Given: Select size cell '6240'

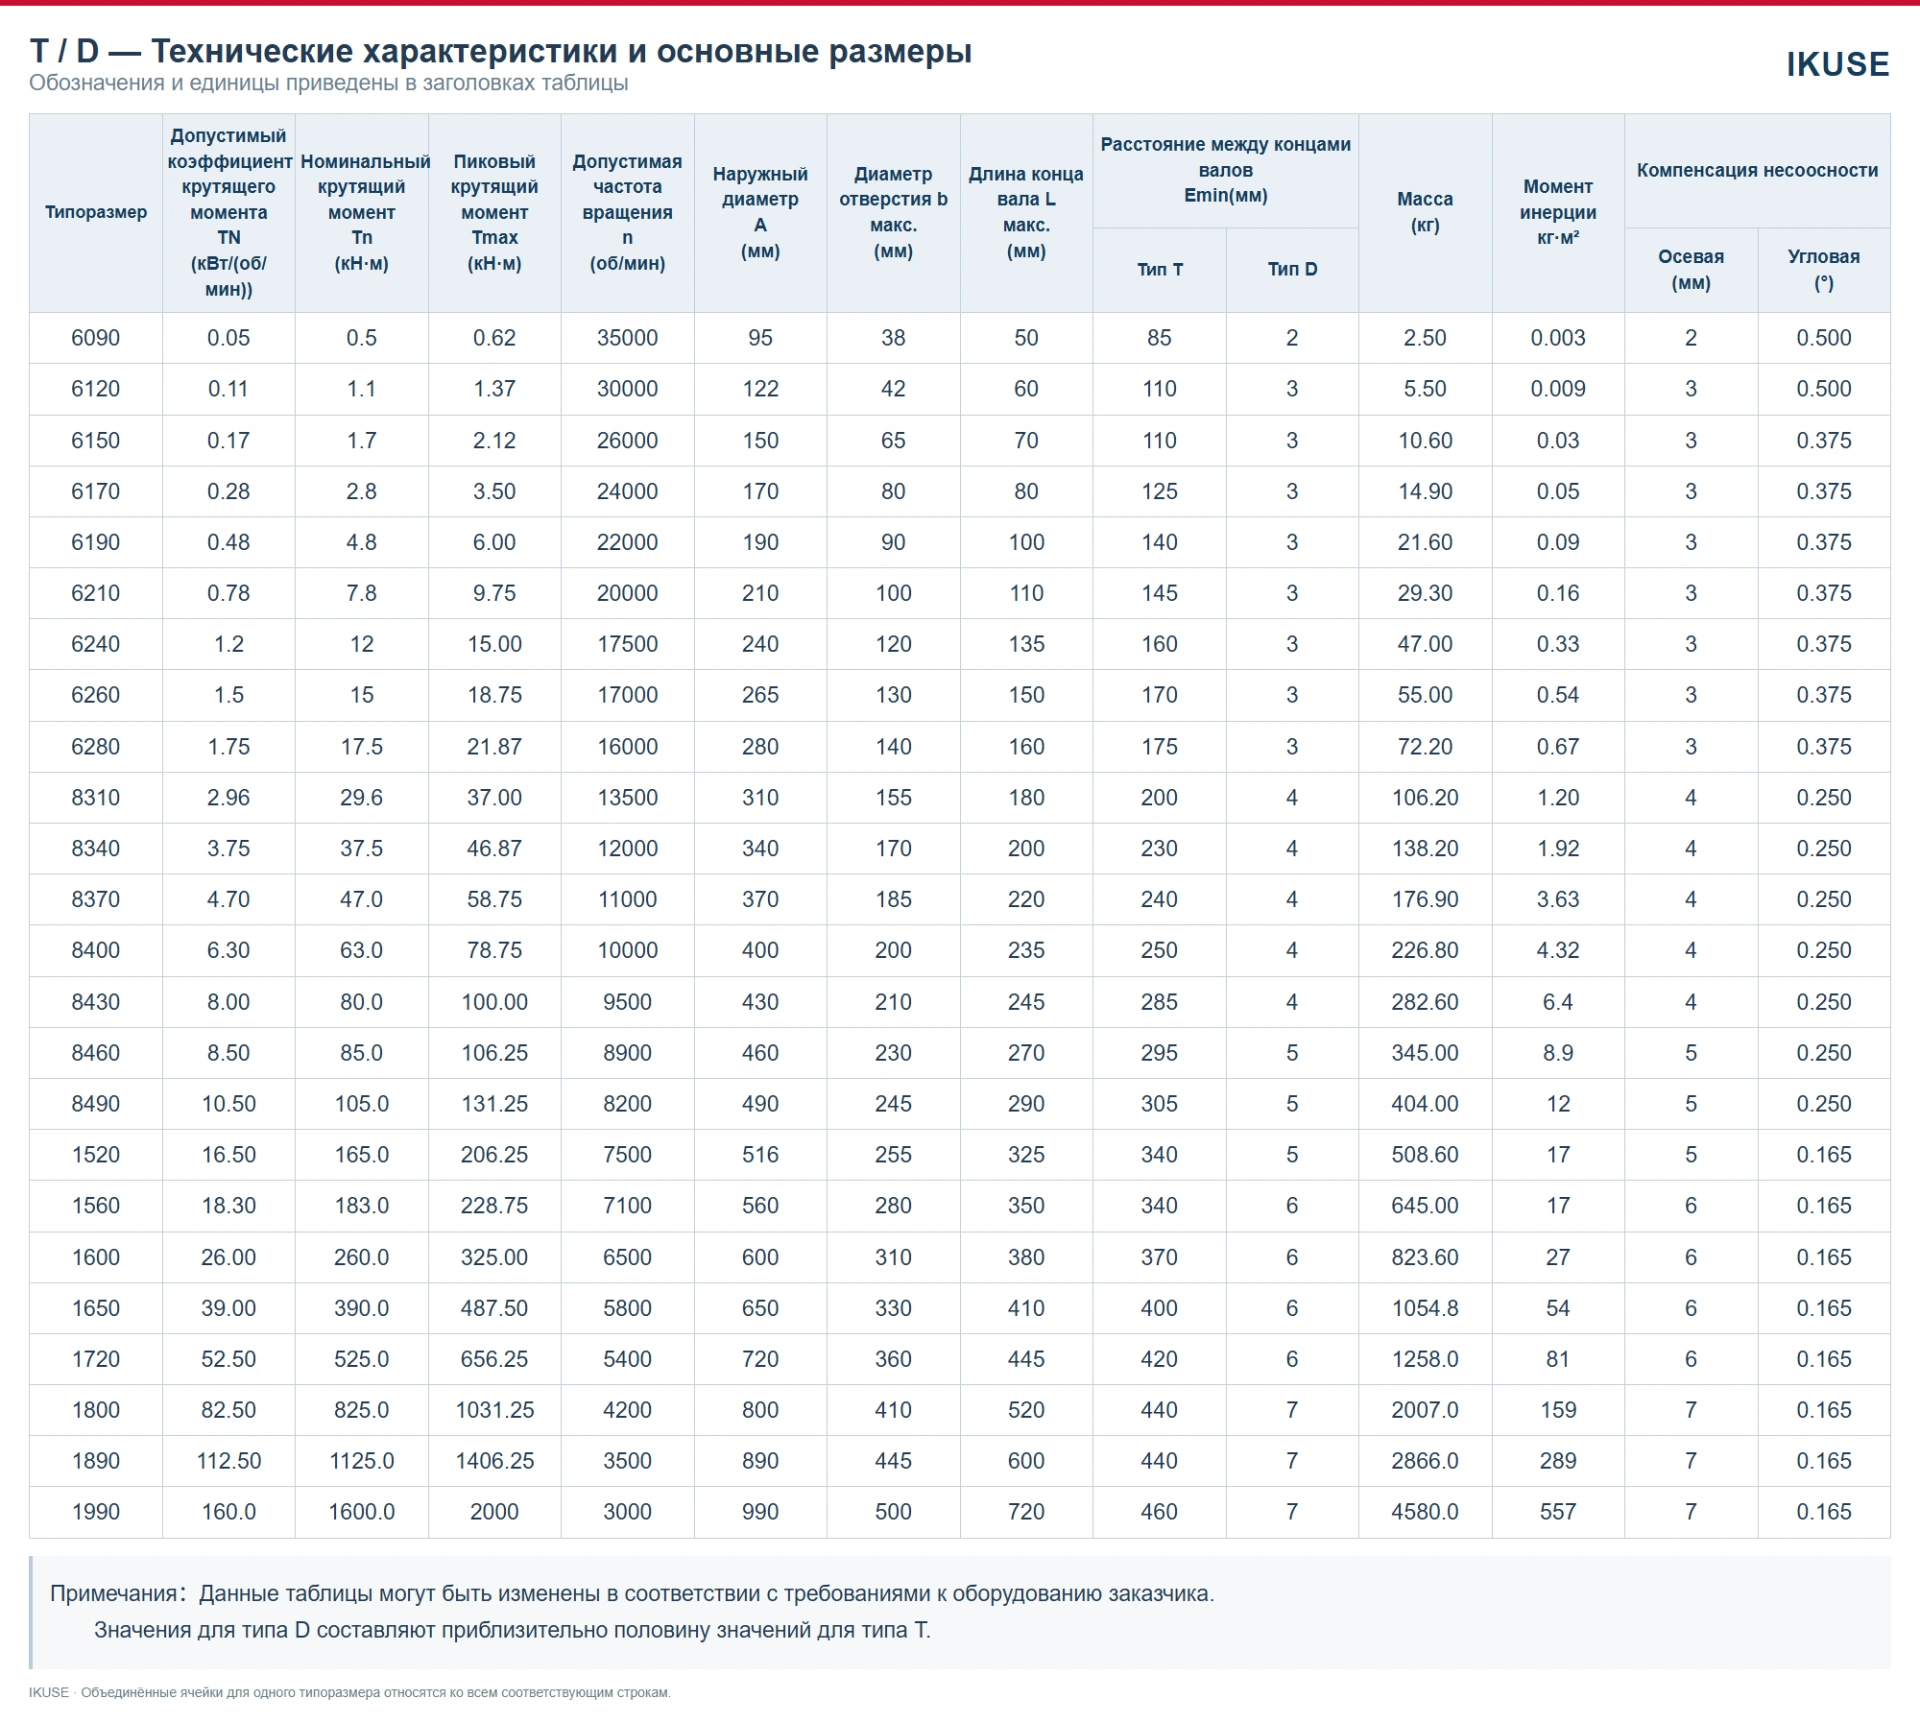Looking at the screenshot, I should 96,644.
